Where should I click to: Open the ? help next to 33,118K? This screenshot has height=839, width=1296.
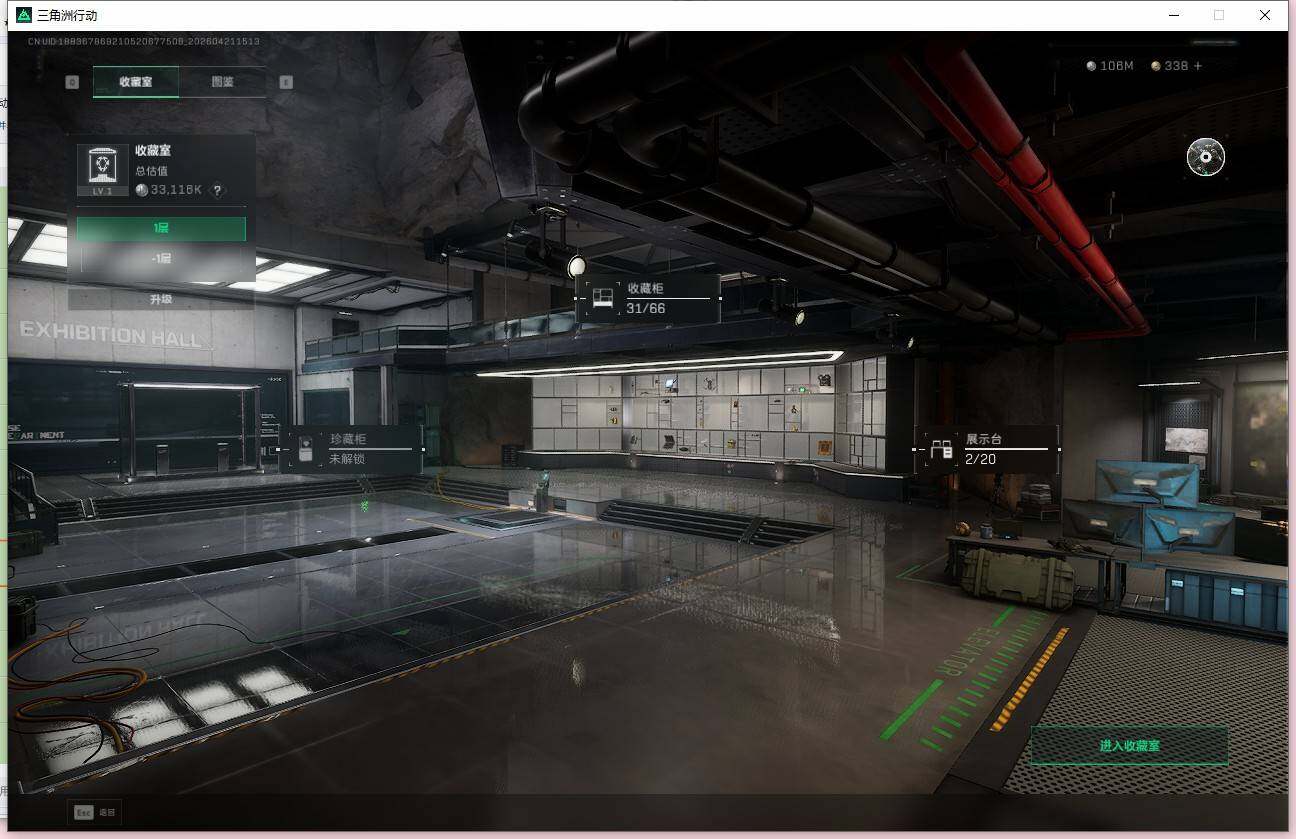point(217,190)
